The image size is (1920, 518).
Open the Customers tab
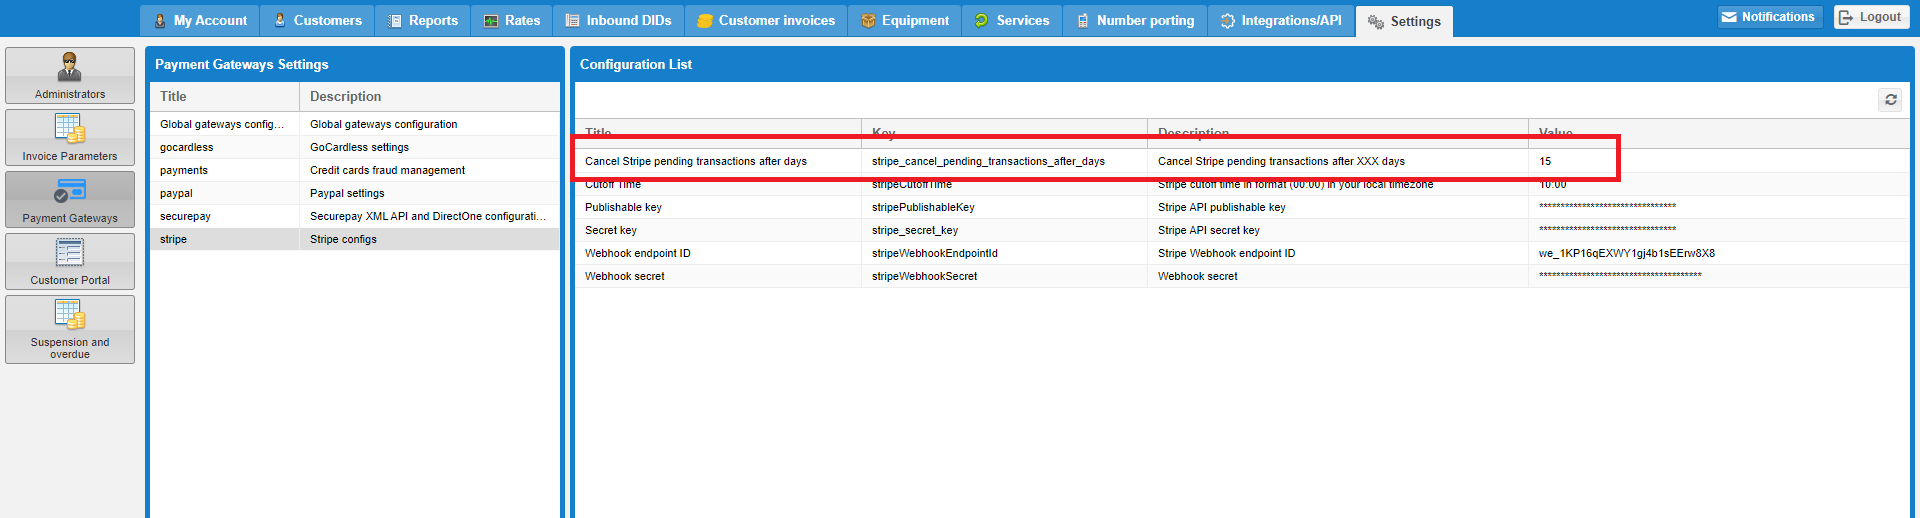(317, 20)
